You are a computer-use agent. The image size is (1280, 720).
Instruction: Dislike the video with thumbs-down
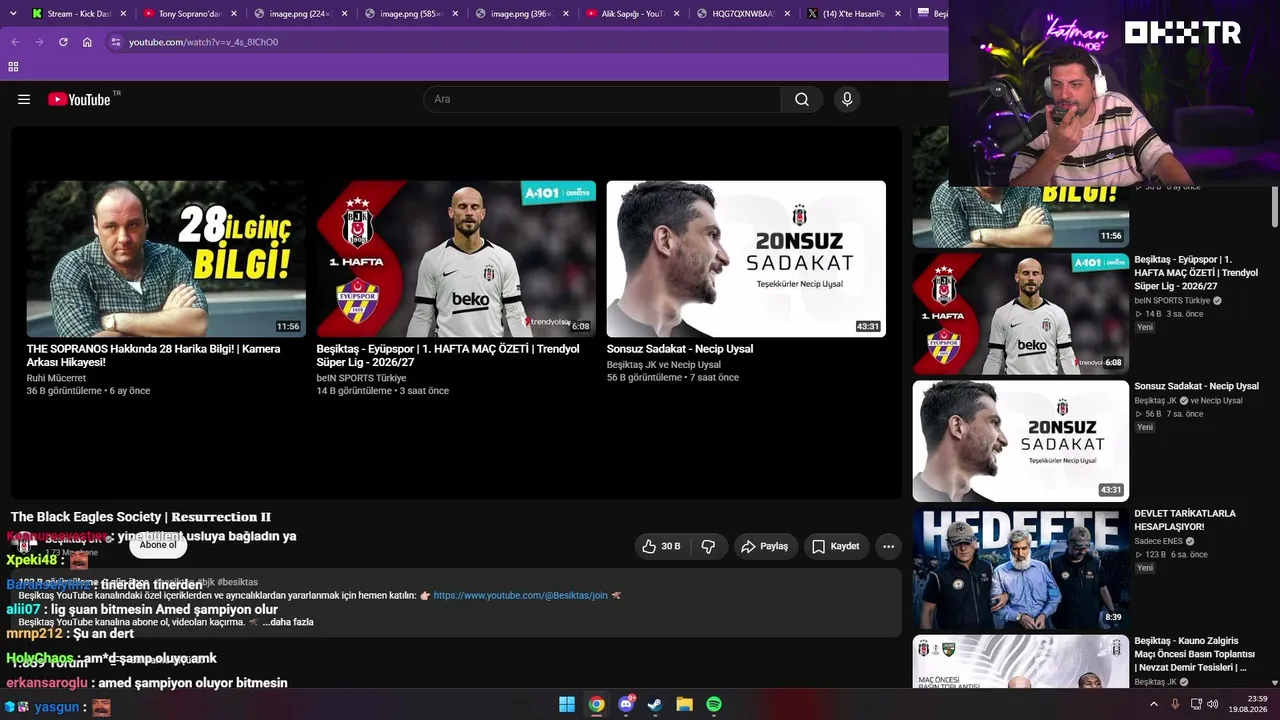(708, 546)
